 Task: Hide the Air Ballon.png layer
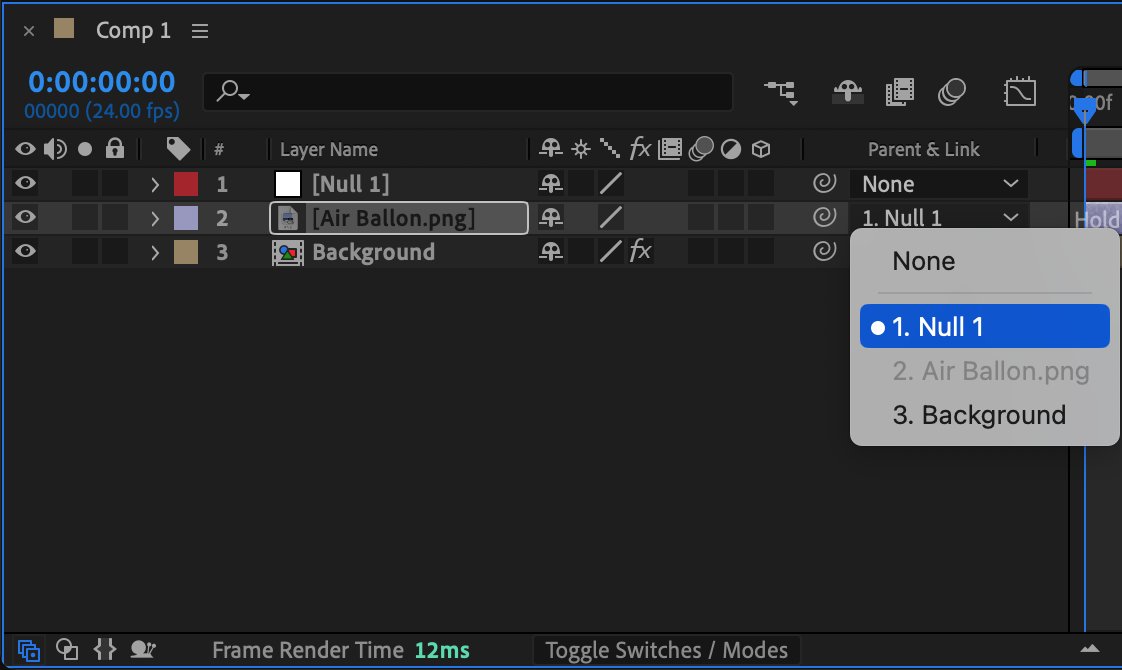(25, 217)
